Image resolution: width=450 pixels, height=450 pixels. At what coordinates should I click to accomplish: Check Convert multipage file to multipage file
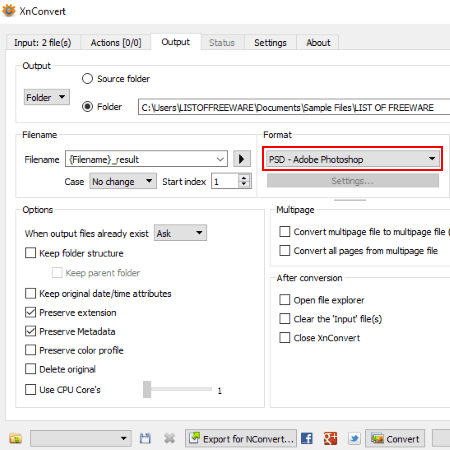pyautogui.click(x=285, y=231)
